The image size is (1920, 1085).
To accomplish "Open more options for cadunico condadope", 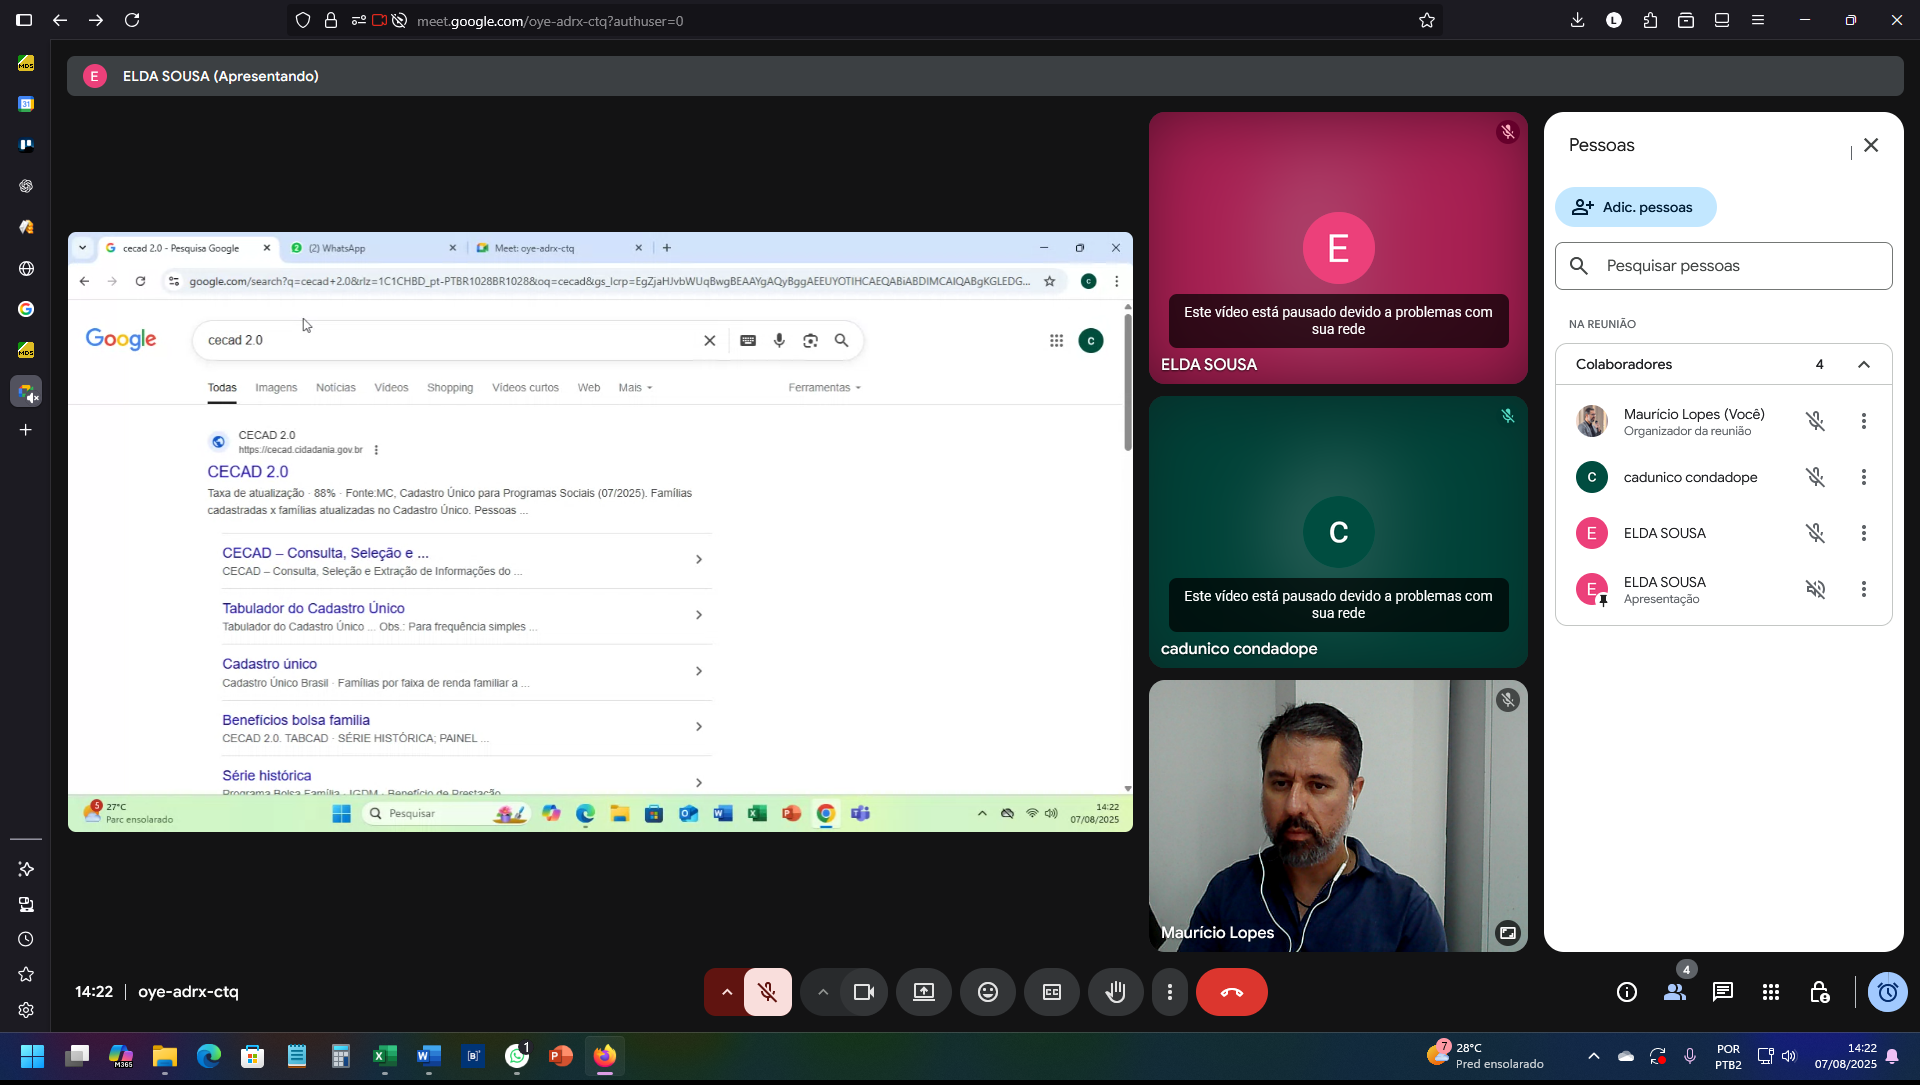I will pyautogui.click(x=1864, y=477).
